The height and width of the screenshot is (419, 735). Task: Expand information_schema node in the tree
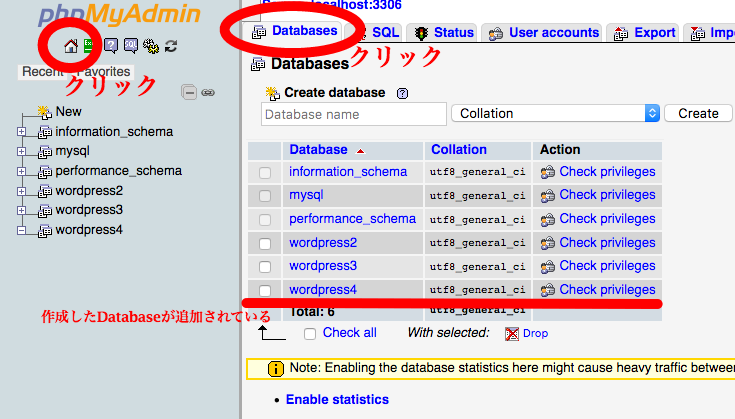pyautogui.click(x=21, y=132)
